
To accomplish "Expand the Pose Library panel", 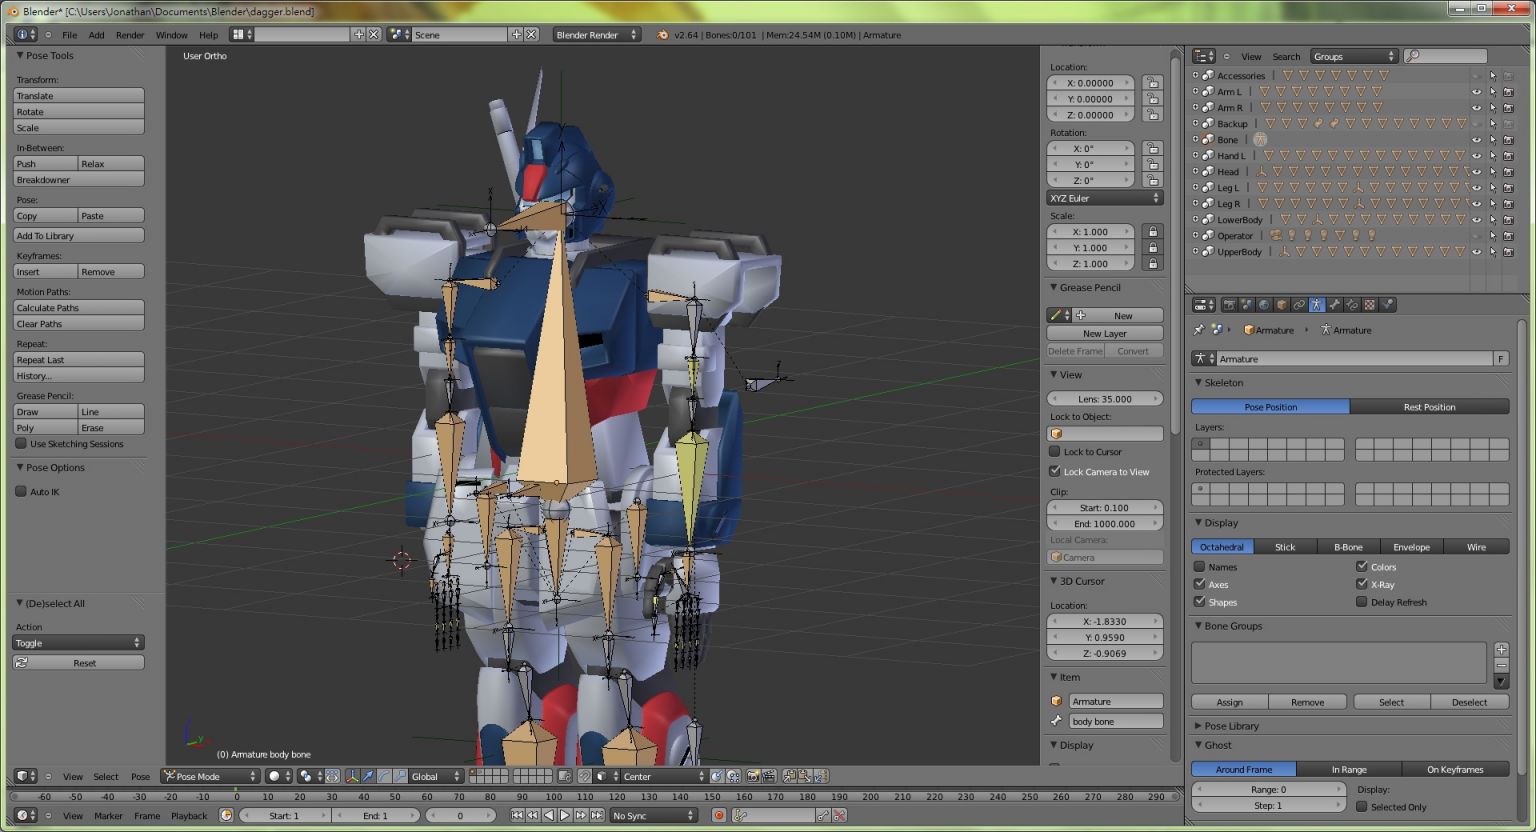I will 1231,726.
